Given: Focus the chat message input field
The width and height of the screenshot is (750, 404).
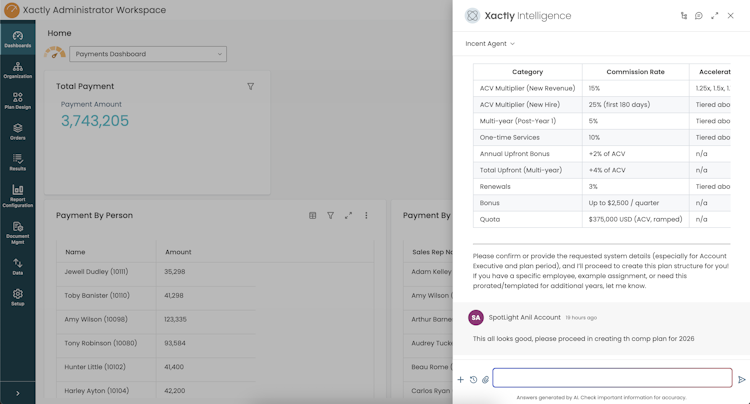Looking at the screenshot, I should (x=612, y=378).
